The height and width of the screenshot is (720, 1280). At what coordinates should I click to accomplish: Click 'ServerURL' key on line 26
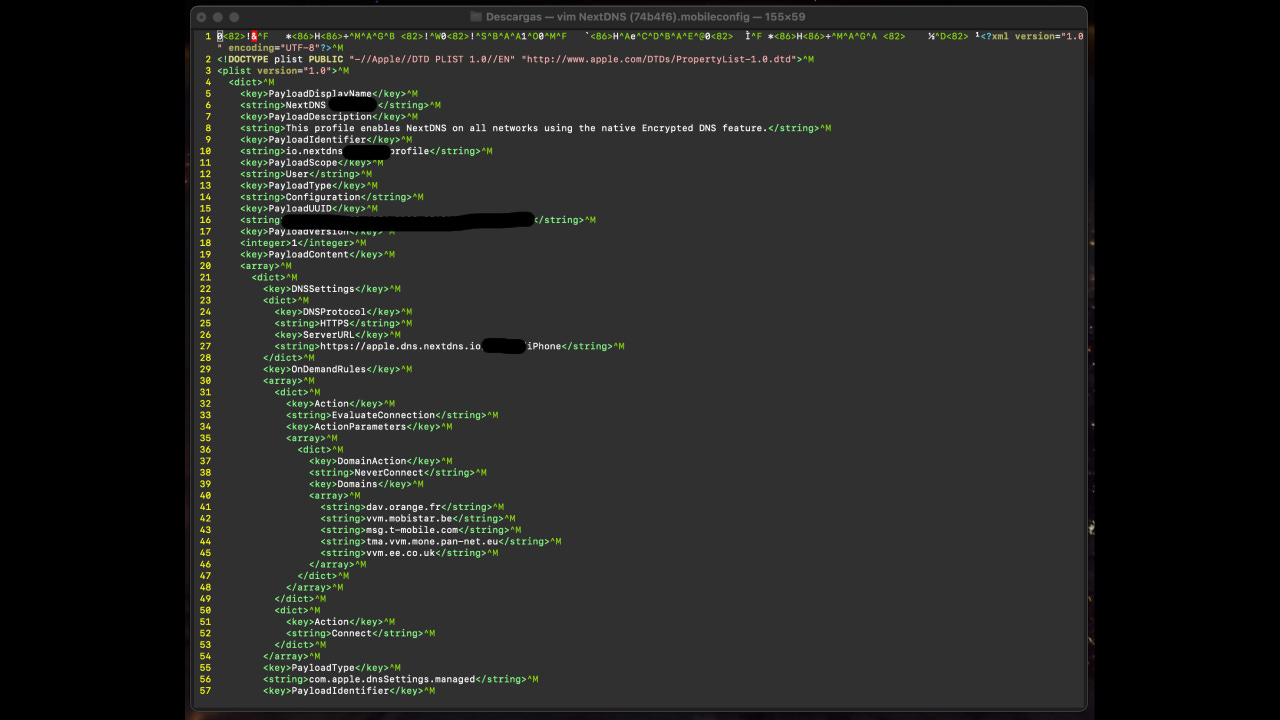(x=329, y=335)
